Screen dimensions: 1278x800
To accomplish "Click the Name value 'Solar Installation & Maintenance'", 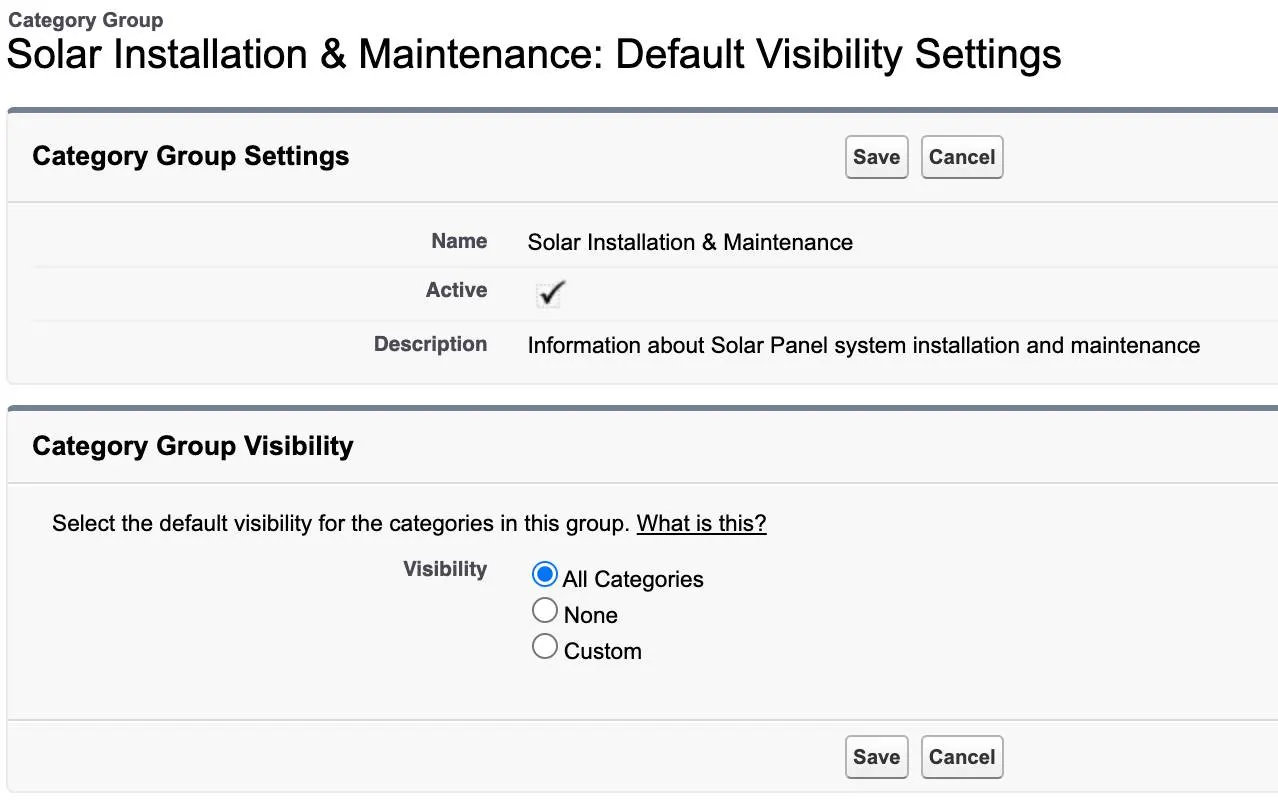I will coord(690,242).
